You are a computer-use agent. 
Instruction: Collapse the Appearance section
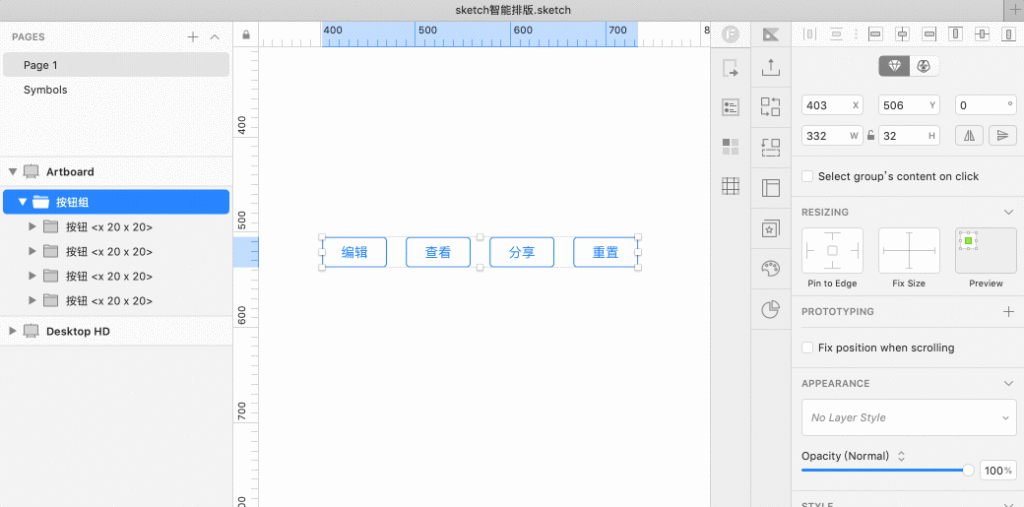(1008, 384)
